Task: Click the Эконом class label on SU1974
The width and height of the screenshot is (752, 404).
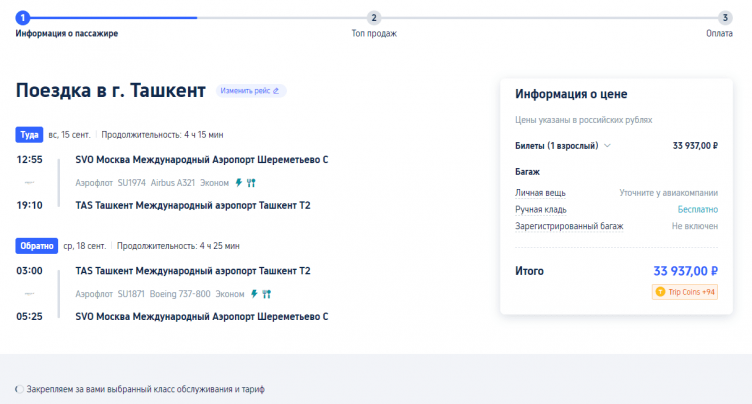Action: click(214, 183)
